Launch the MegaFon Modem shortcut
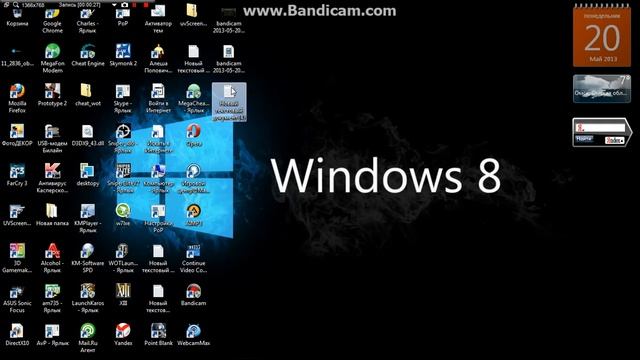640x360 pixels. (x=52, y=59)
